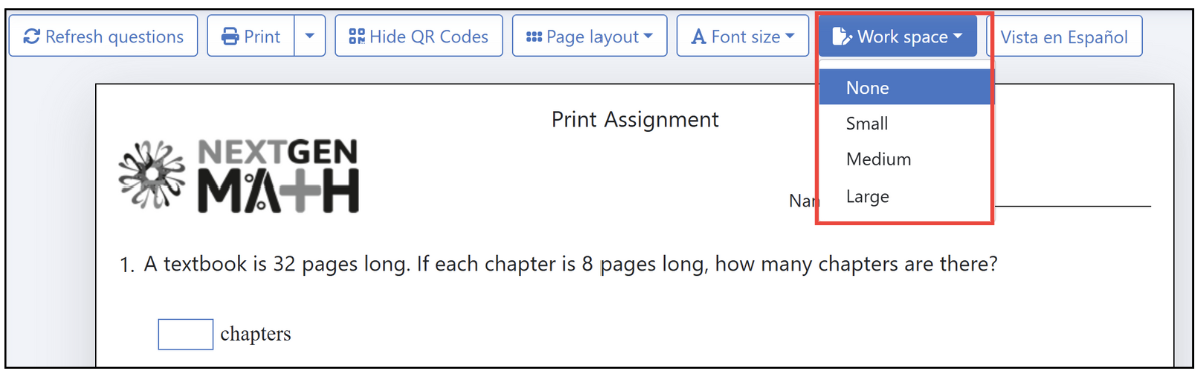1204x374 pixels.
Task: Switch to Vista en Español
Action: pos(1064,37)
